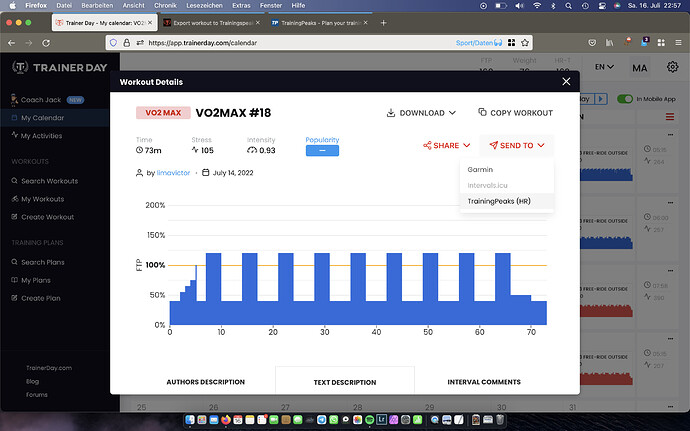Open AUTHORS DESCRIPTION tab

206,382
